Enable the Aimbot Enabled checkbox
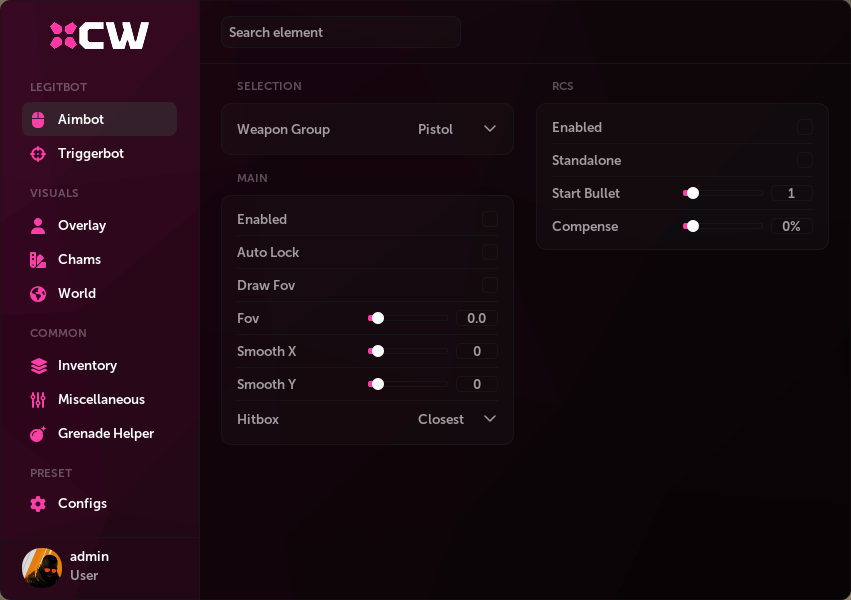851x600 pixels. 490,219
